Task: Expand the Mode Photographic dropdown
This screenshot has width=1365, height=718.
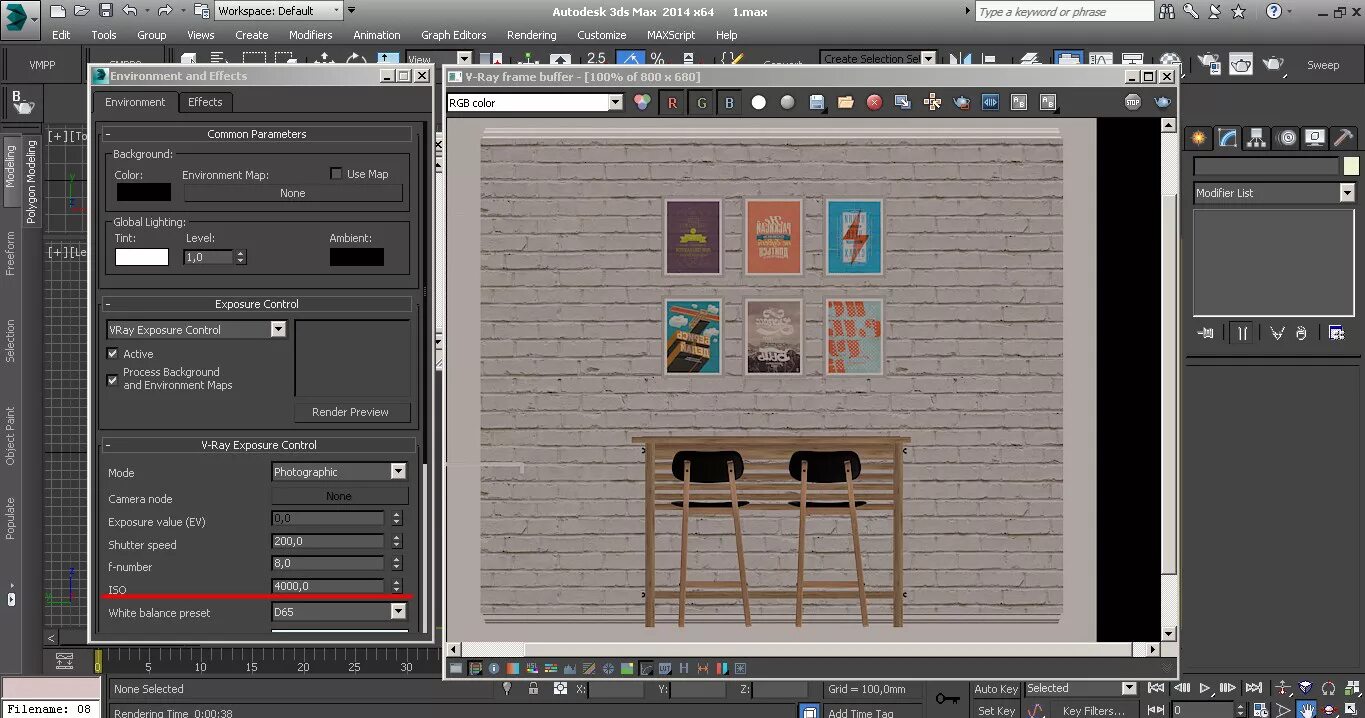Action: point(398,472)
